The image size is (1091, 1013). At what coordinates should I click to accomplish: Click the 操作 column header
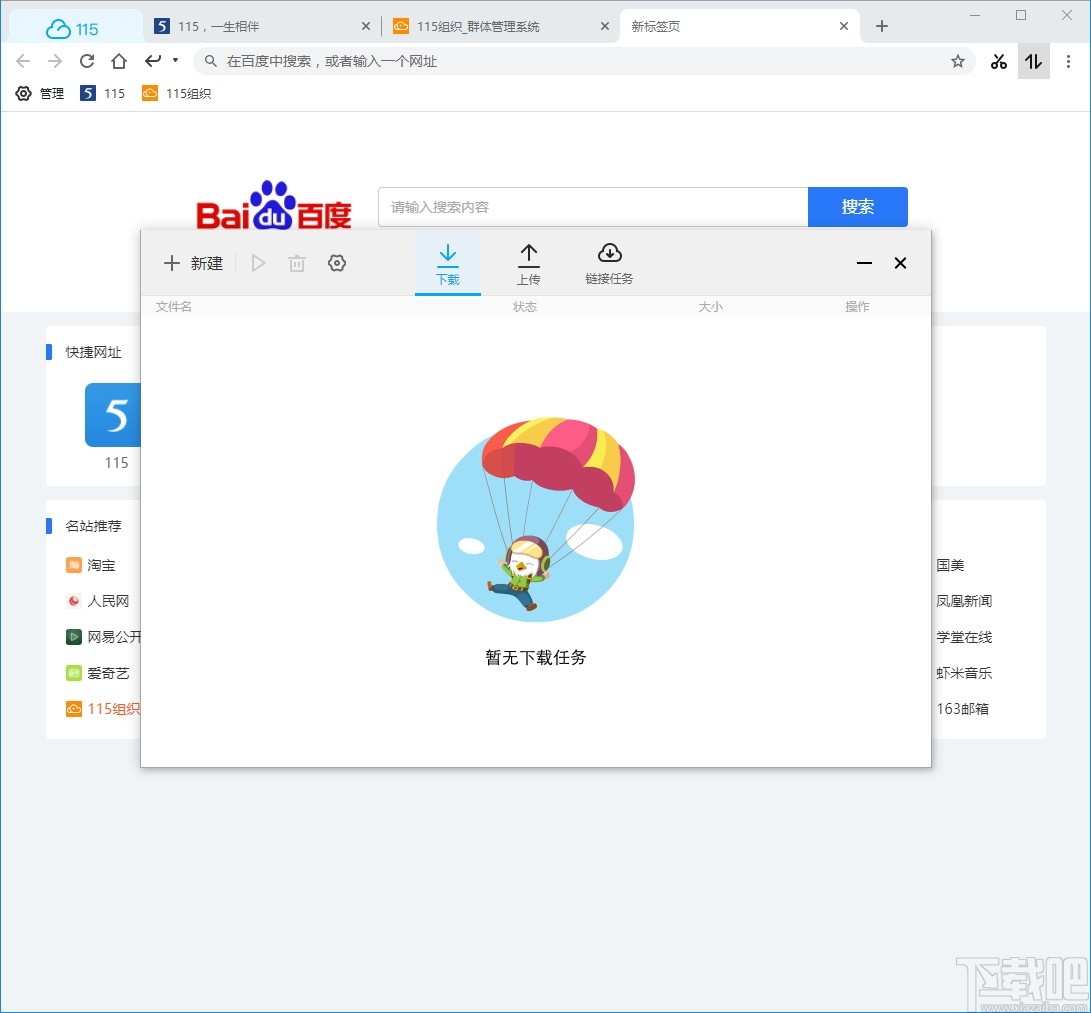[x=857, y=306]
